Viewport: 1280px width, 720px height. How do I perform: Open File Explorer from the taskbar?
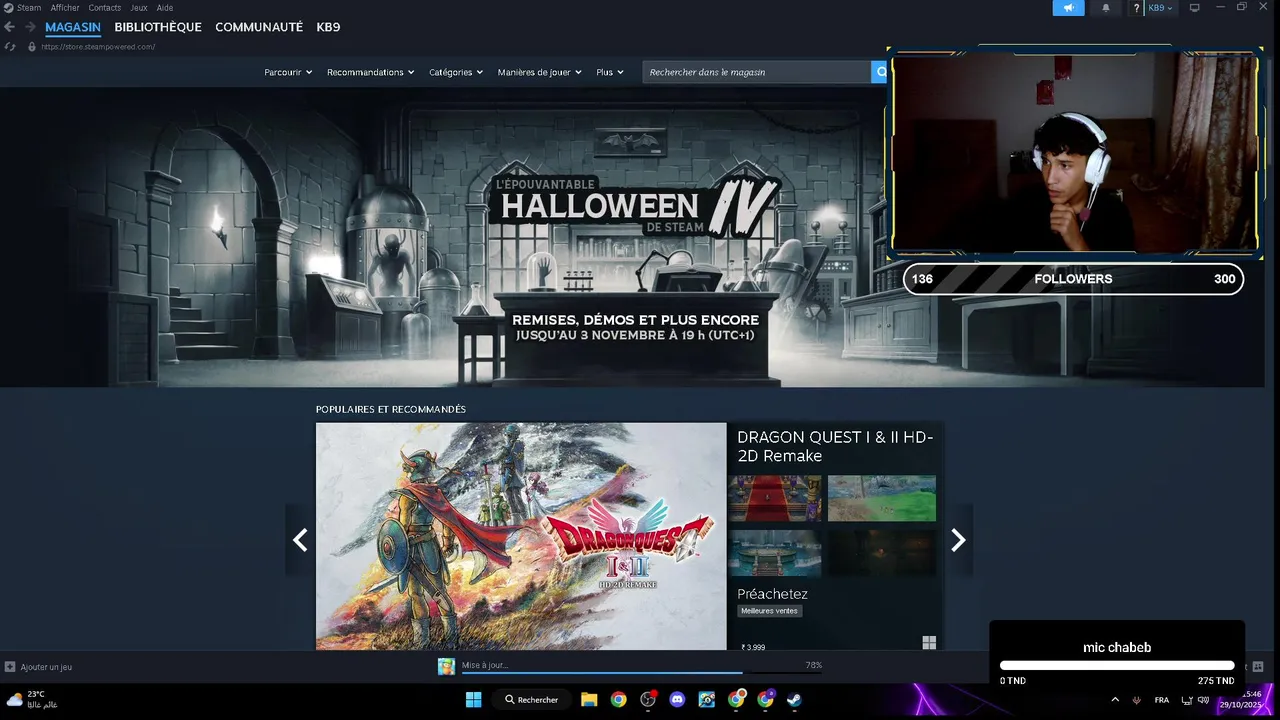point(589,700)
